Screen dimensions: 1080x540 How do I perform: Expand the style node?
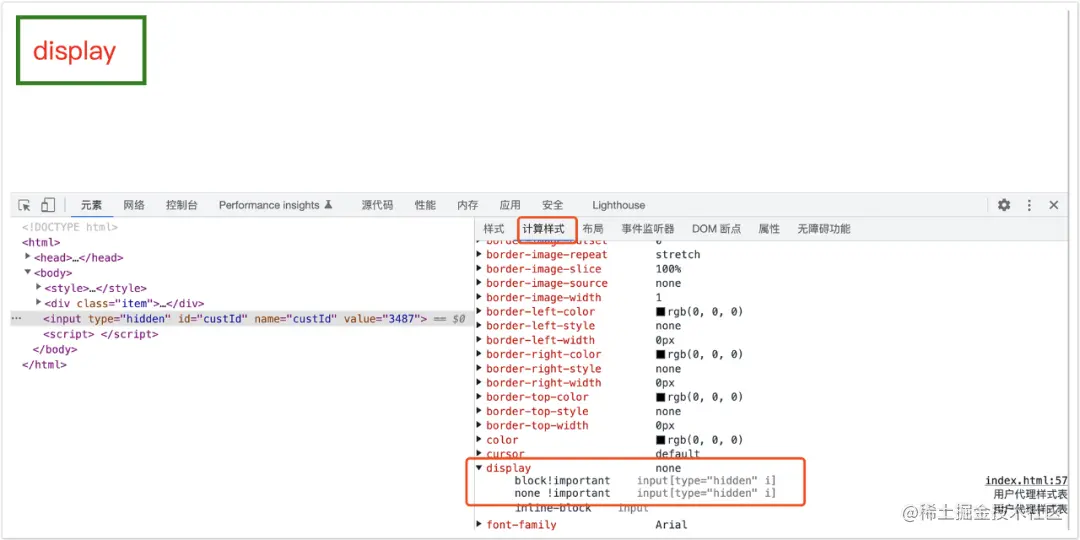click(x=39, y=287)
